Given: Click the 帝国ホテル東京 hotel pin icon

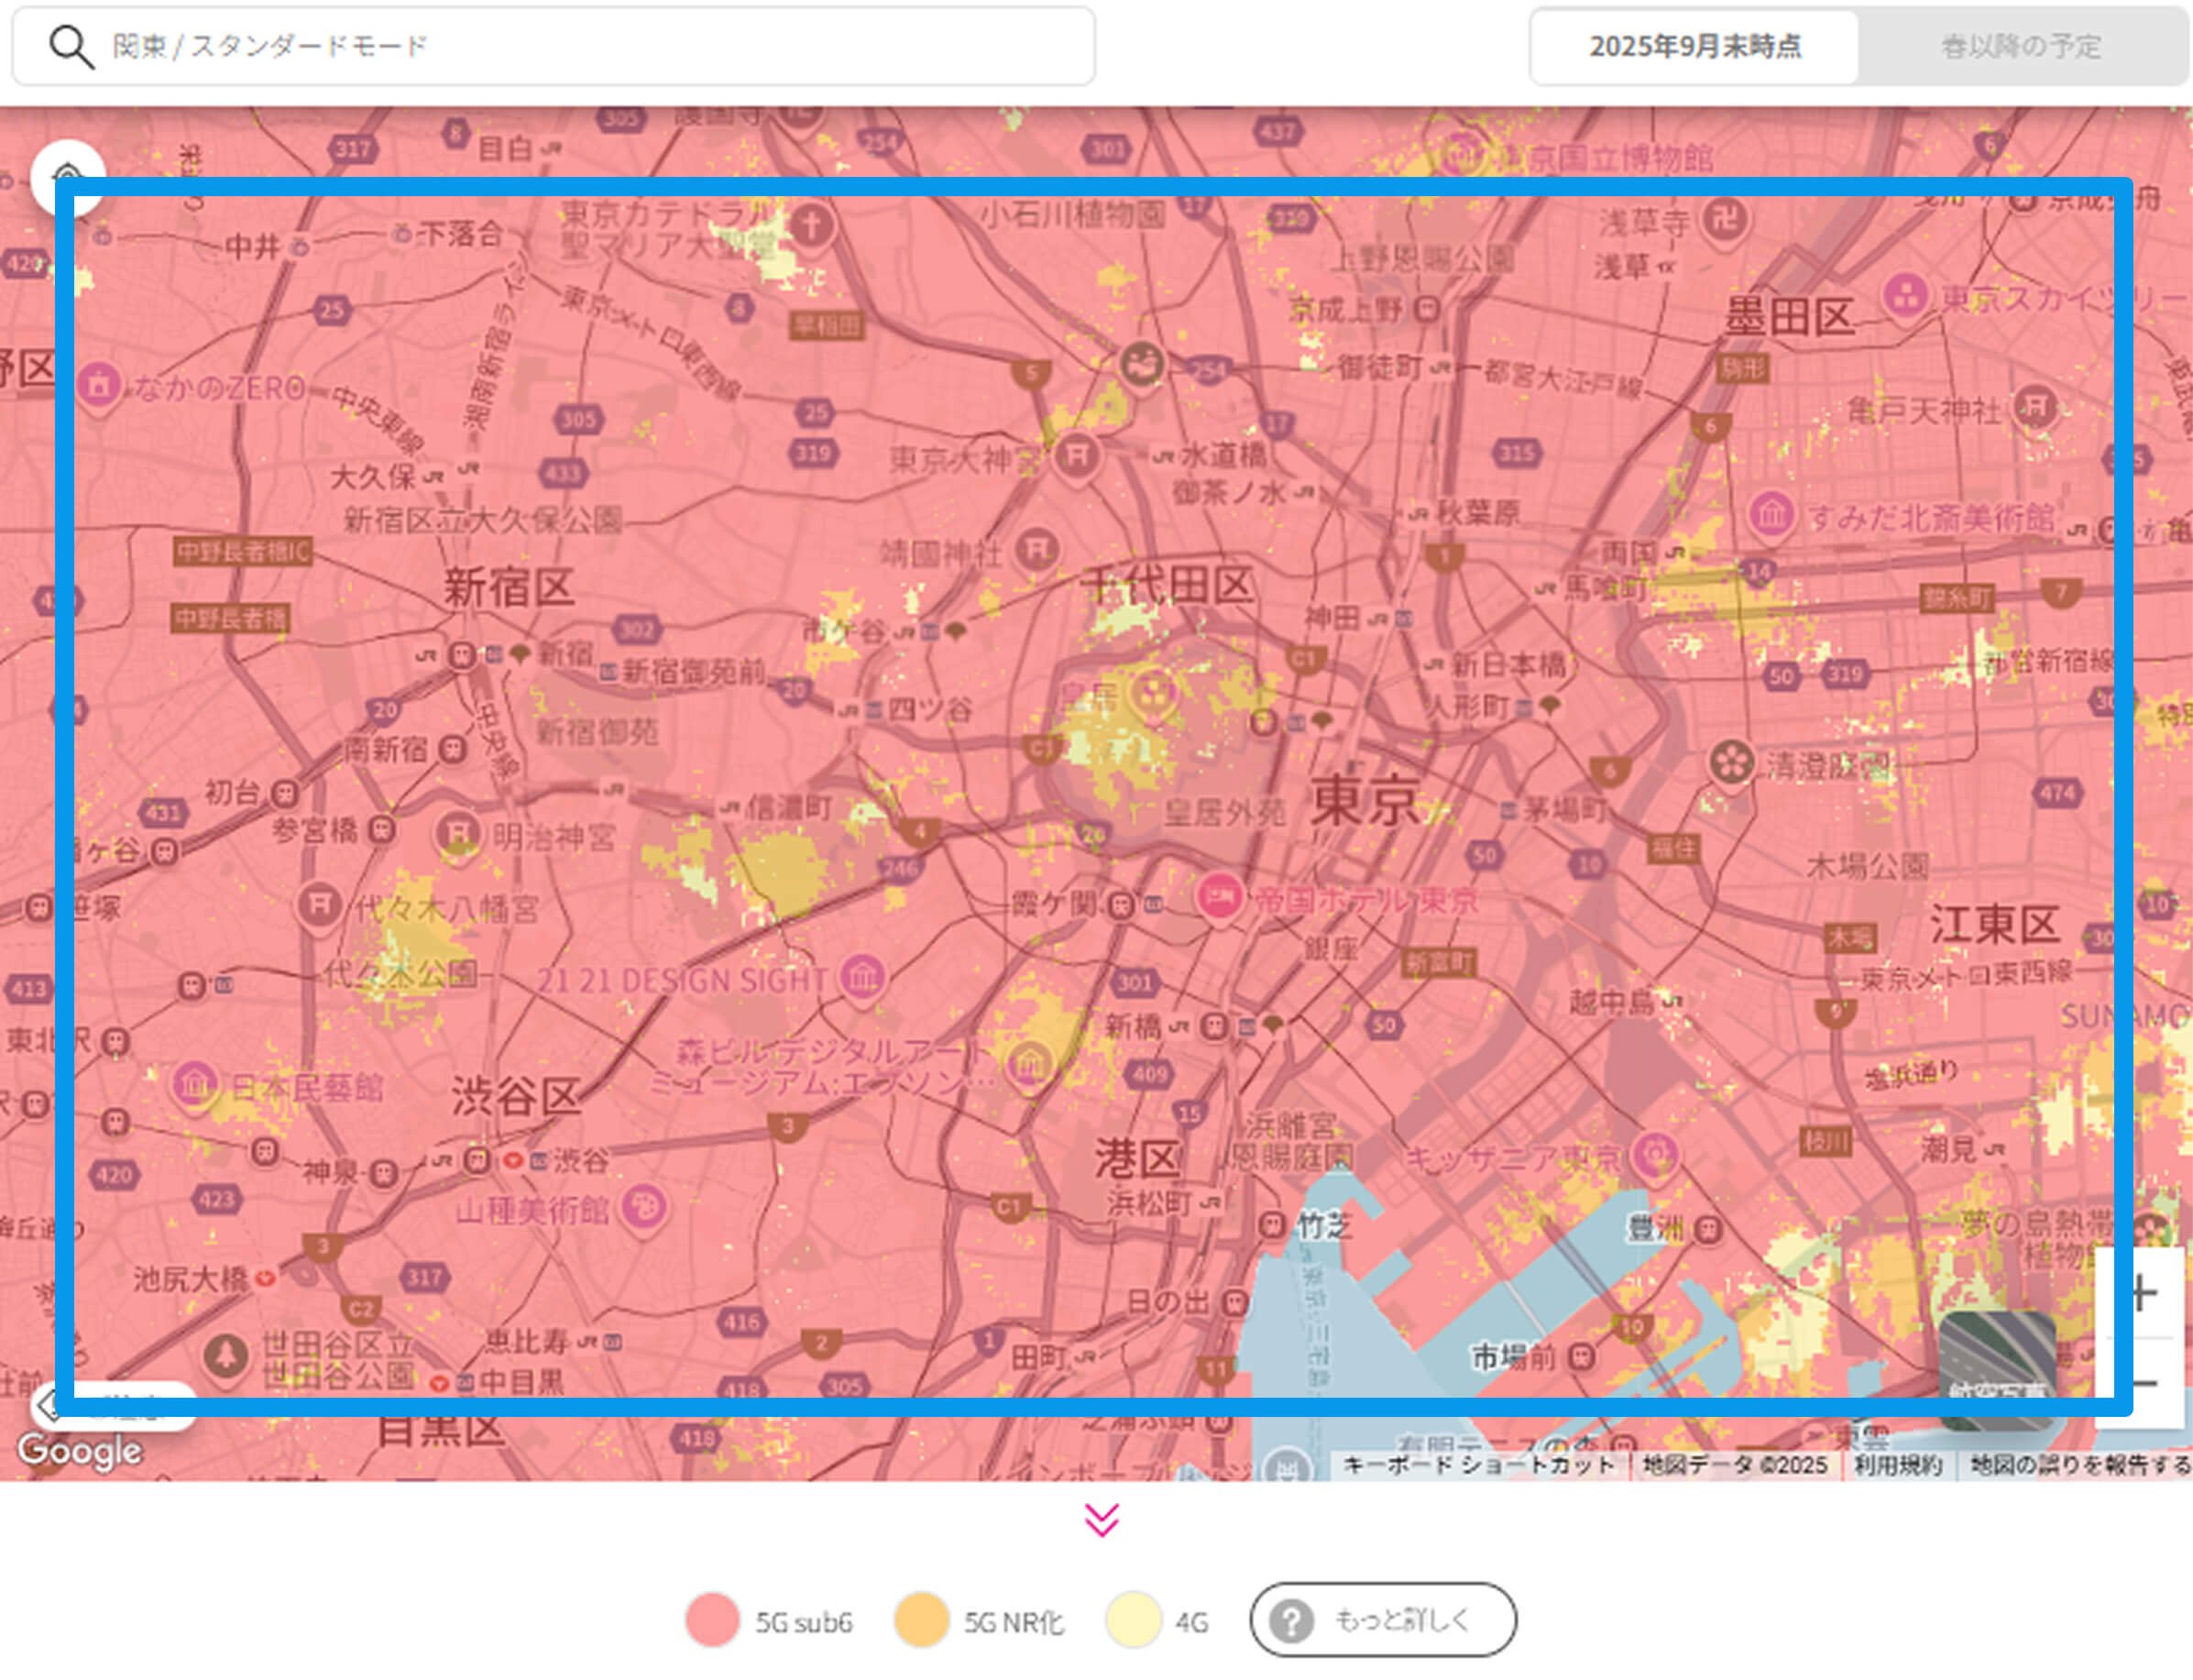Looking at the screenshot, I should [1219, 896].
